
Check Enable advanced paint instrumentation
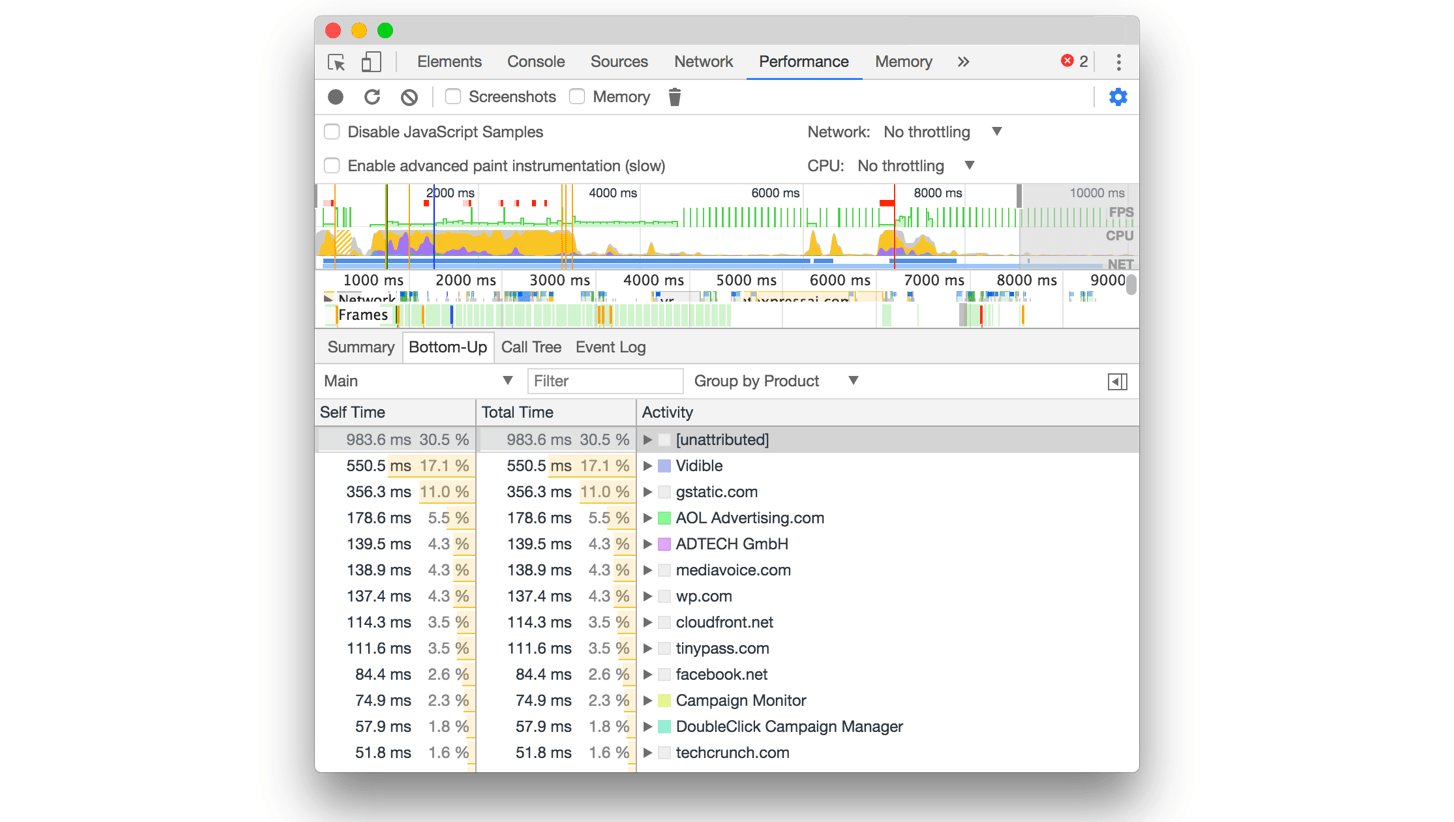click(331, 166)
